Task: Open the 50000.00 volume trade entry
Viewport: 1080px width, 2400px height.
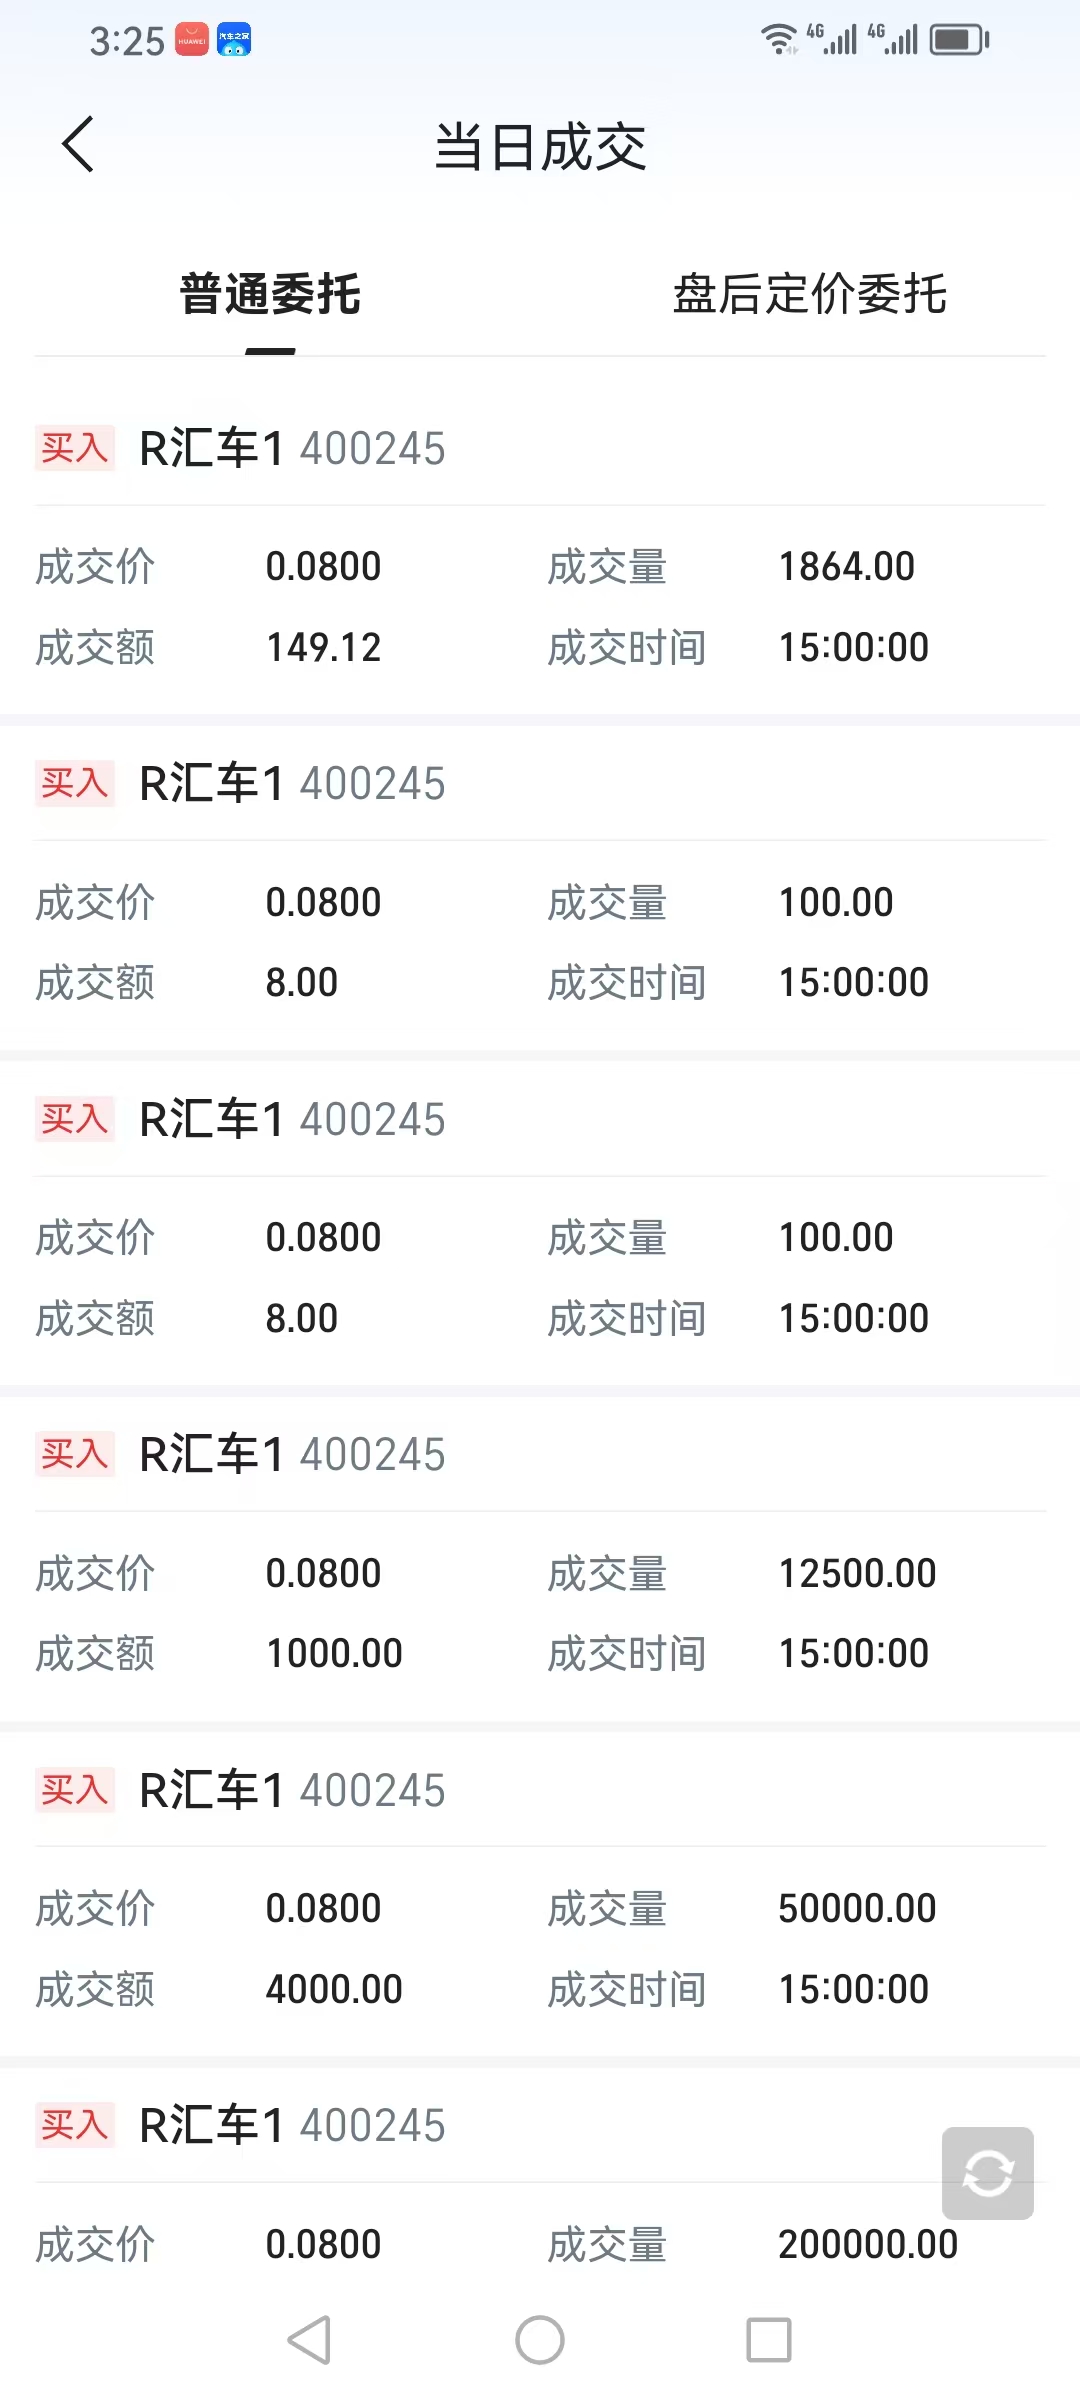Action: (x=857, y=1908)
